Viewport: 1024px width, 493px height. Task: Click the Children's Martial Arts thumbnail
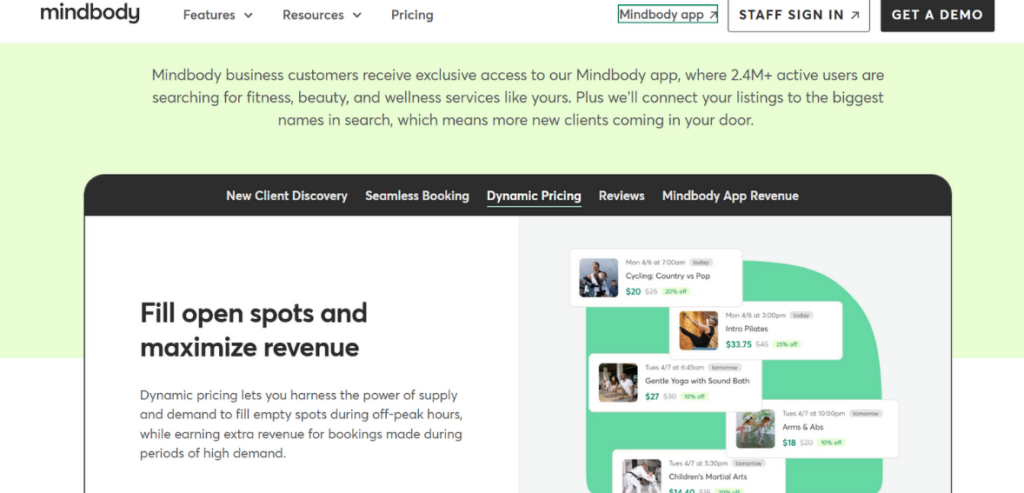(641, 476)
